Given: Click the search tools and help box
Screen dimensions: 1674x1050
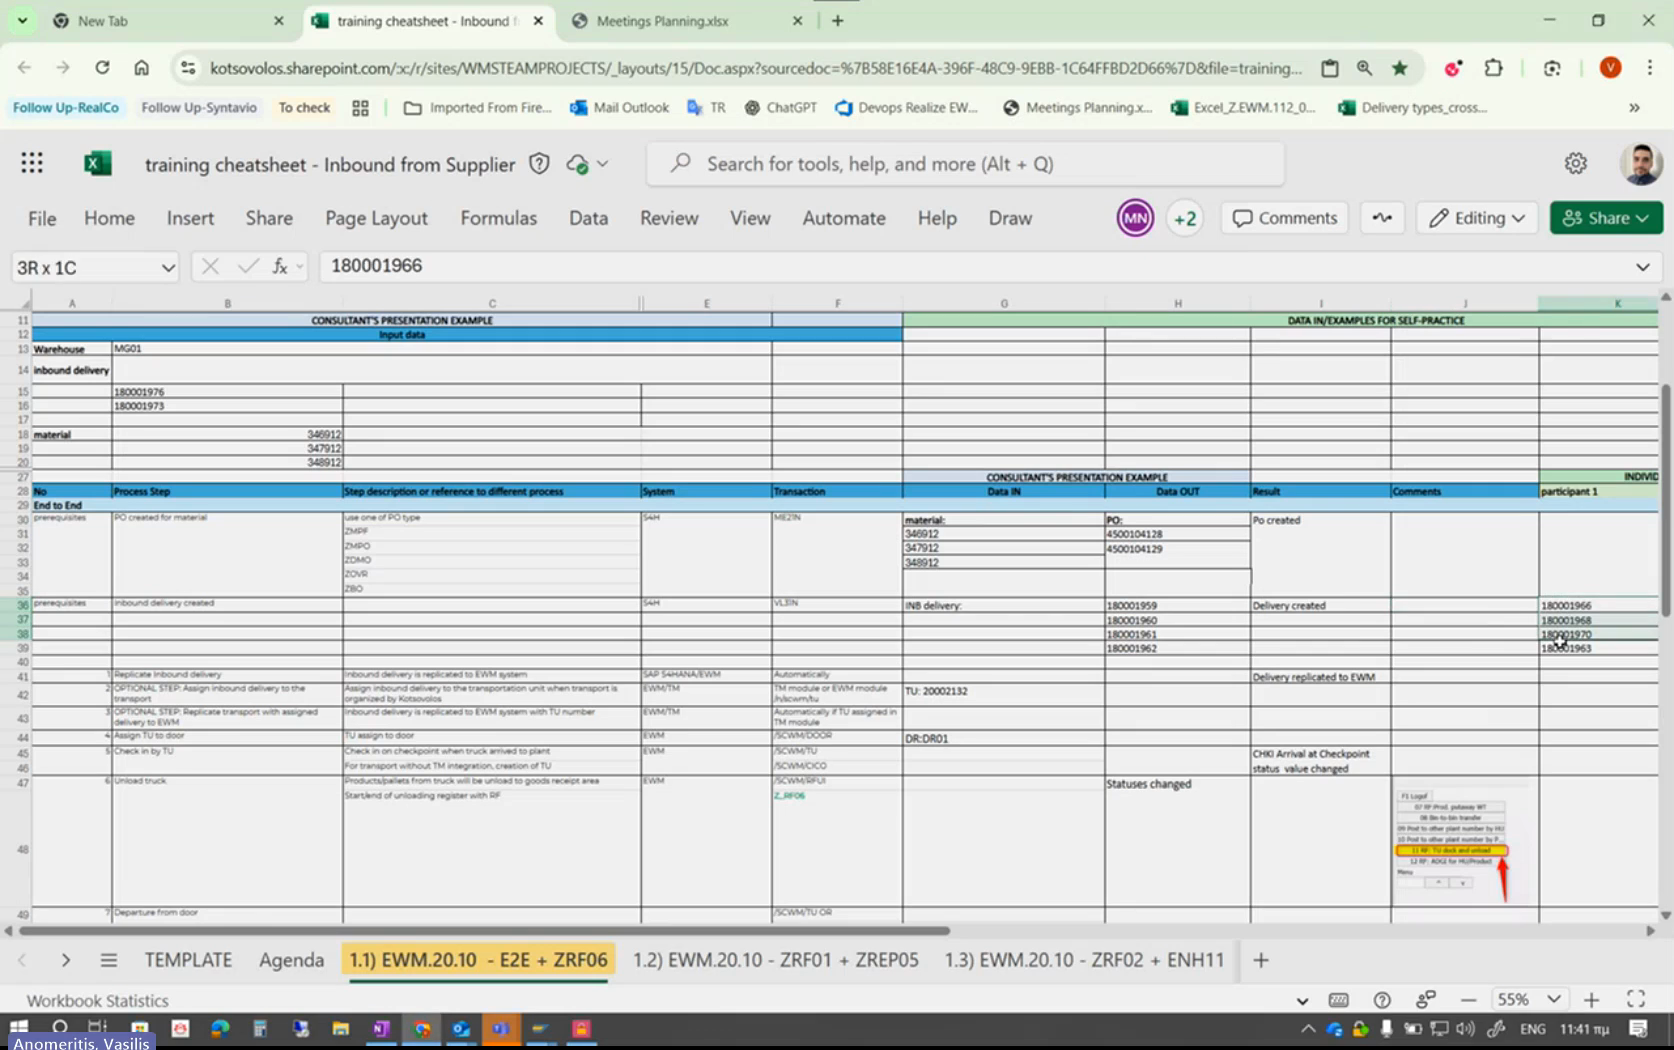Looking at the screenshot, I should [965, 164].
